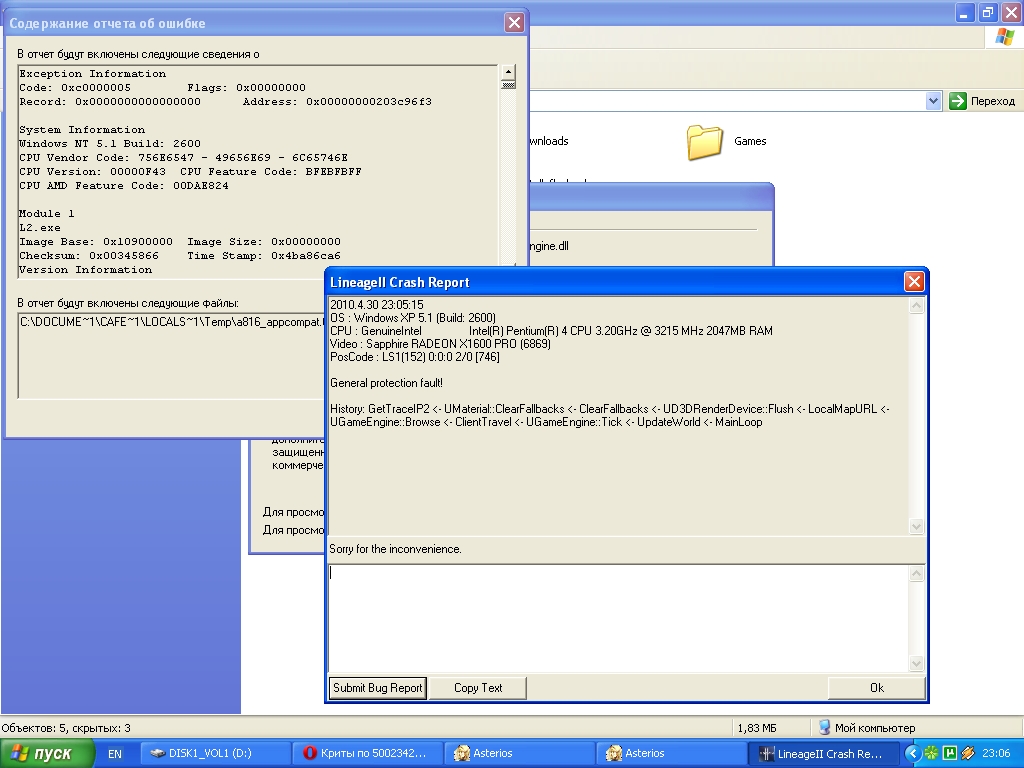The width and height of the screenshot is (1024, 768).
Task: Open ICQ green flower tray icon
Action: (932, 753)
